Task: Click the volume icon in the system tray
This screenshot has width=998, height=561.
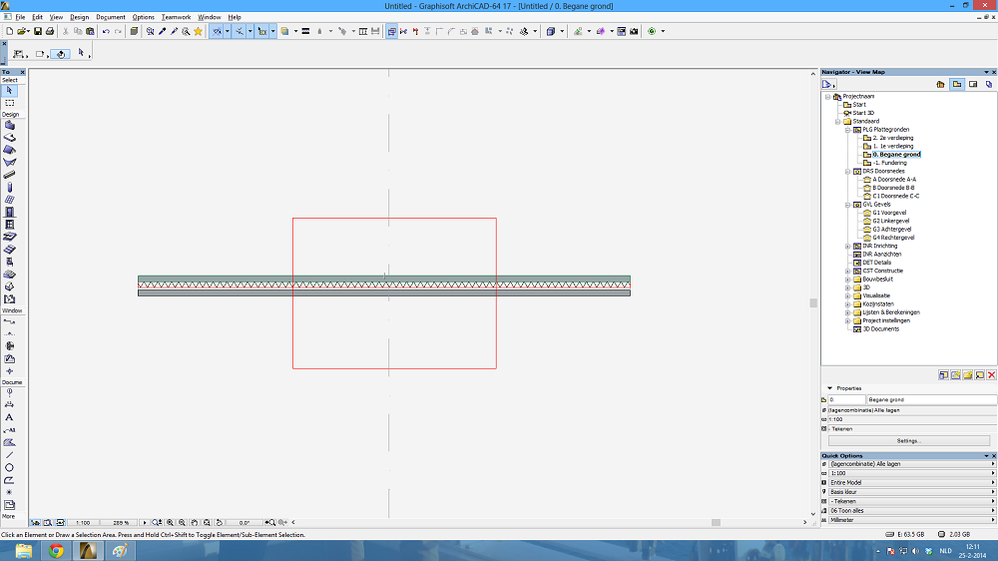Action: click(x=915, y=551)
